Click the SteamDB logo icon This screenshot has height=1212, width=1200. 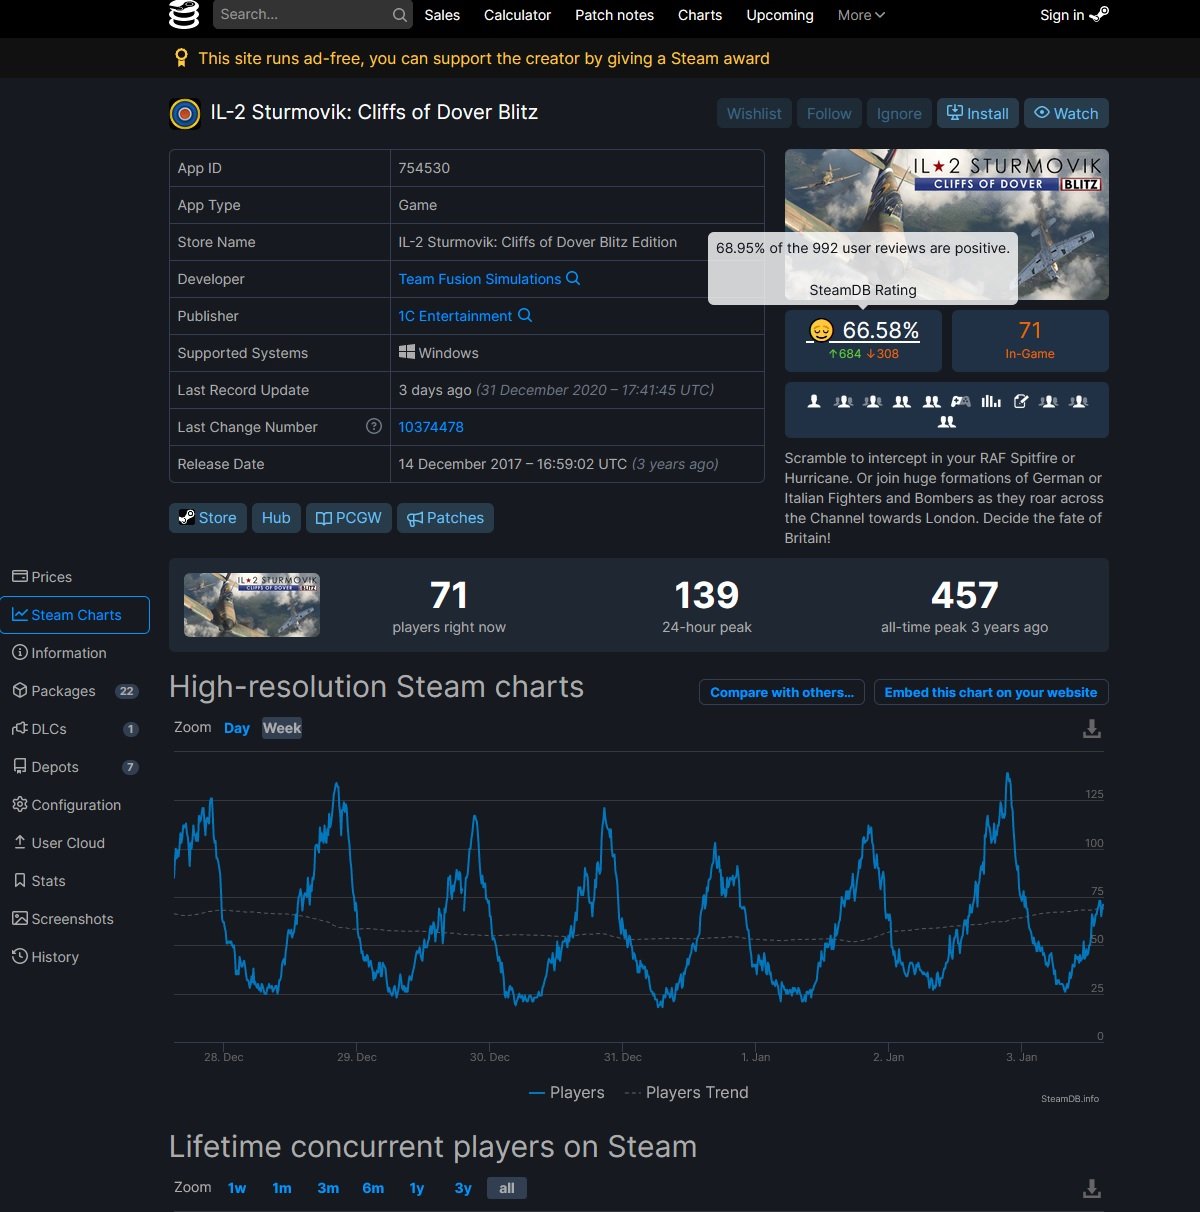(x=184, y=14)
